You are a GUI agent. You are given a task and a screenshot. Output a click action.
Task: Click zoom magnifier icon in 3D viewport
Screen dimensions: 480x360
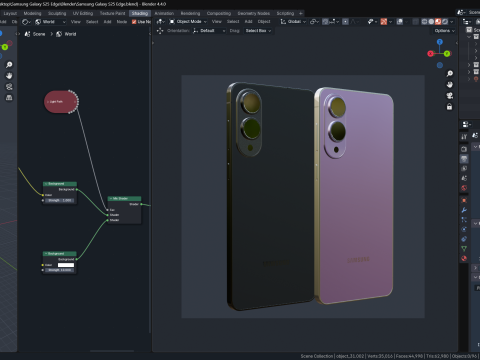(x=449, y=73)
